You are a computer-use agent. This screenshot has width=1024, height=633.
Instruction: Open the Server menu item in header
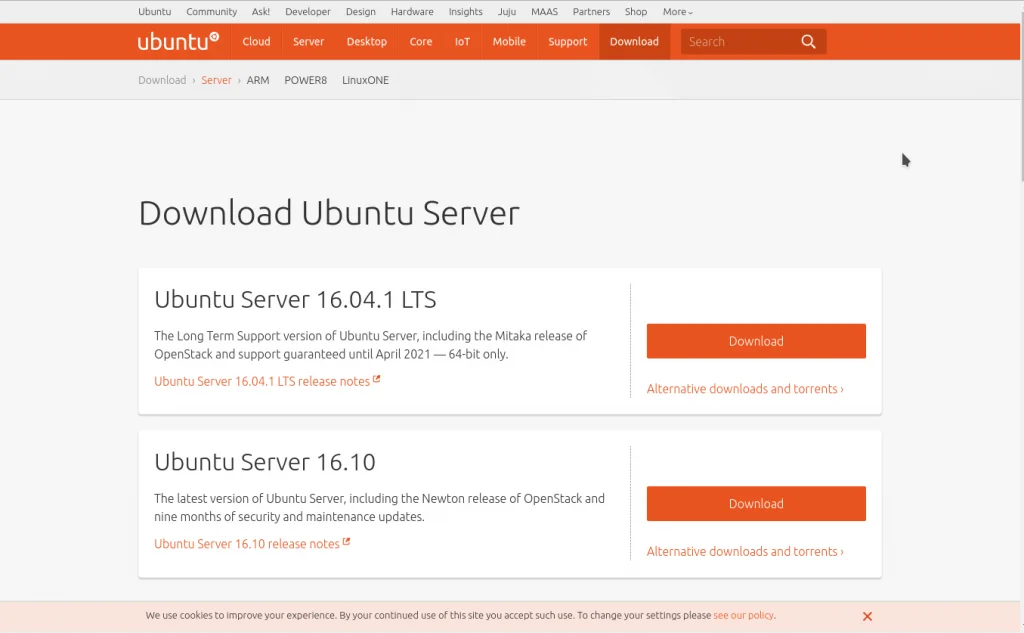(x=308, y=41)
